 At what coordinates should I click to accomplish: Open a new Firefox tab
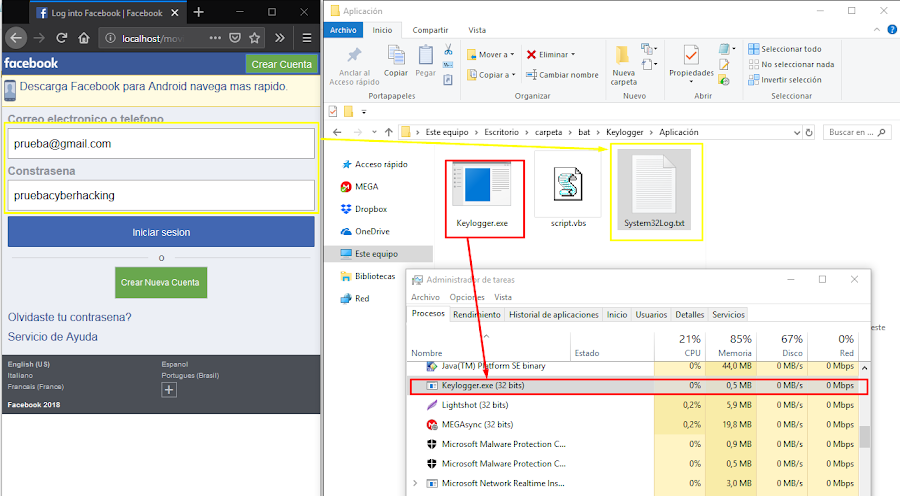(199, 12)
